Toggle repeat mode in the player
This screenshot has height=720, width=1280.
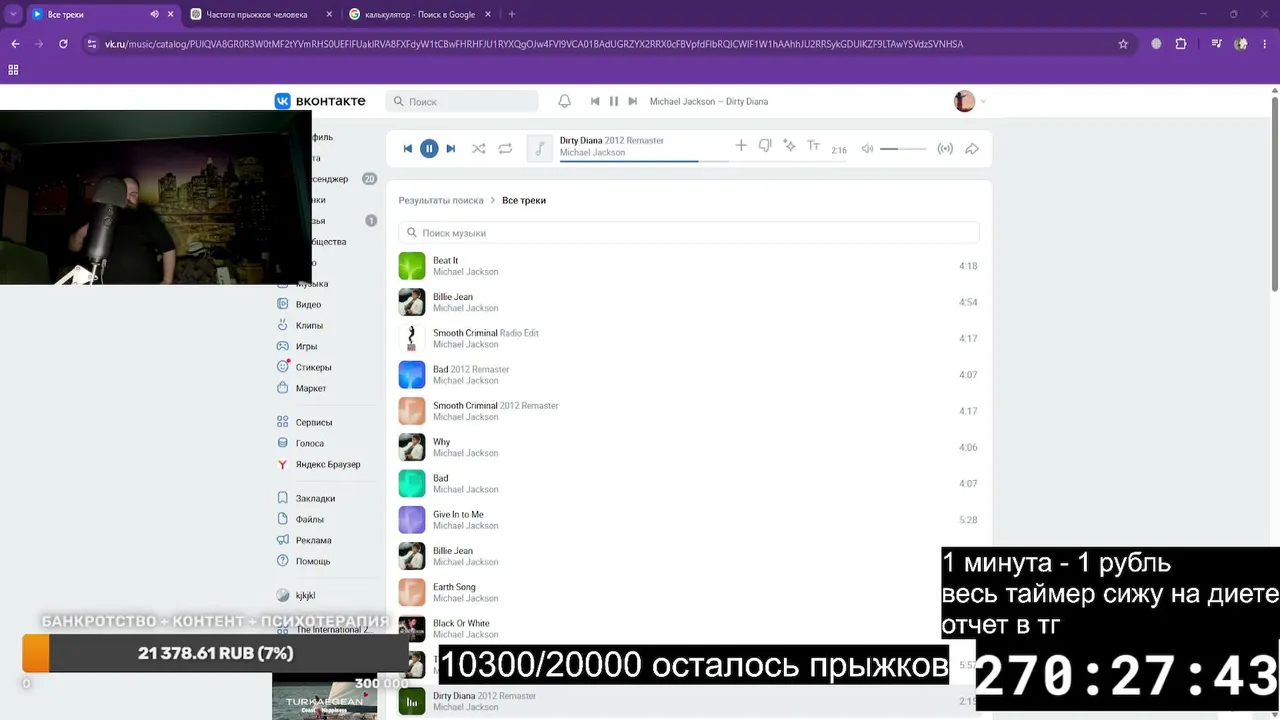[505, 149]
